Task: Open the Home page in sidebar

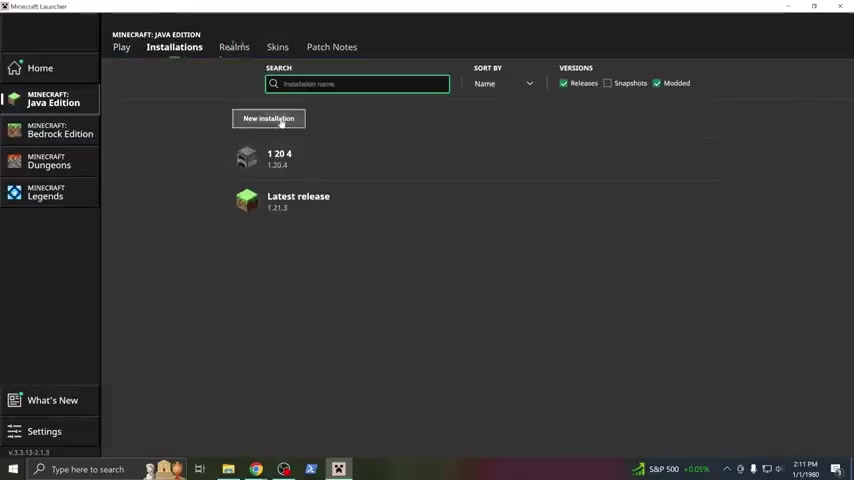Action: coord(50,68)
